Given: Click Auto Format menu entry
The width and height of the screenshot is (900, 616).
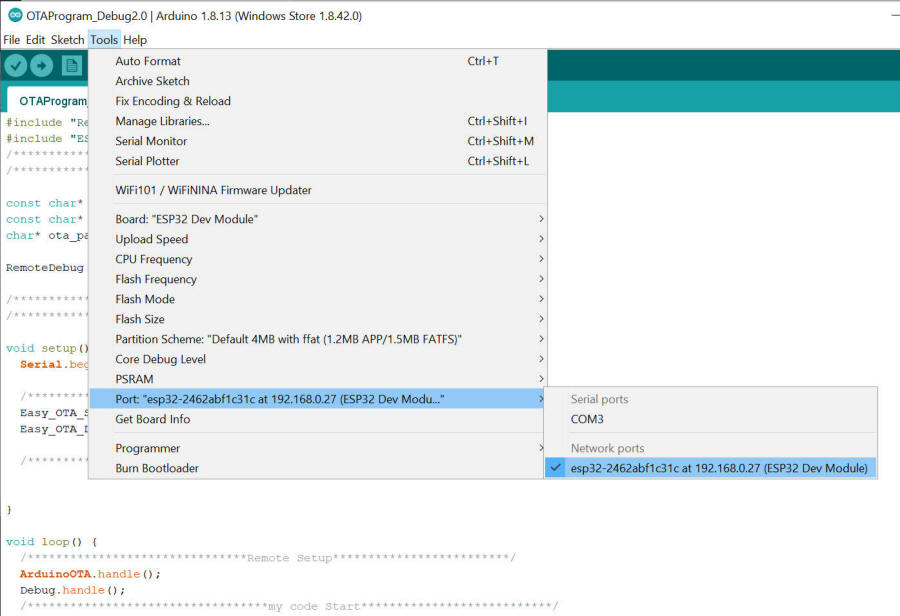Looking at the screenshot, I should click(x=148, y=61).
